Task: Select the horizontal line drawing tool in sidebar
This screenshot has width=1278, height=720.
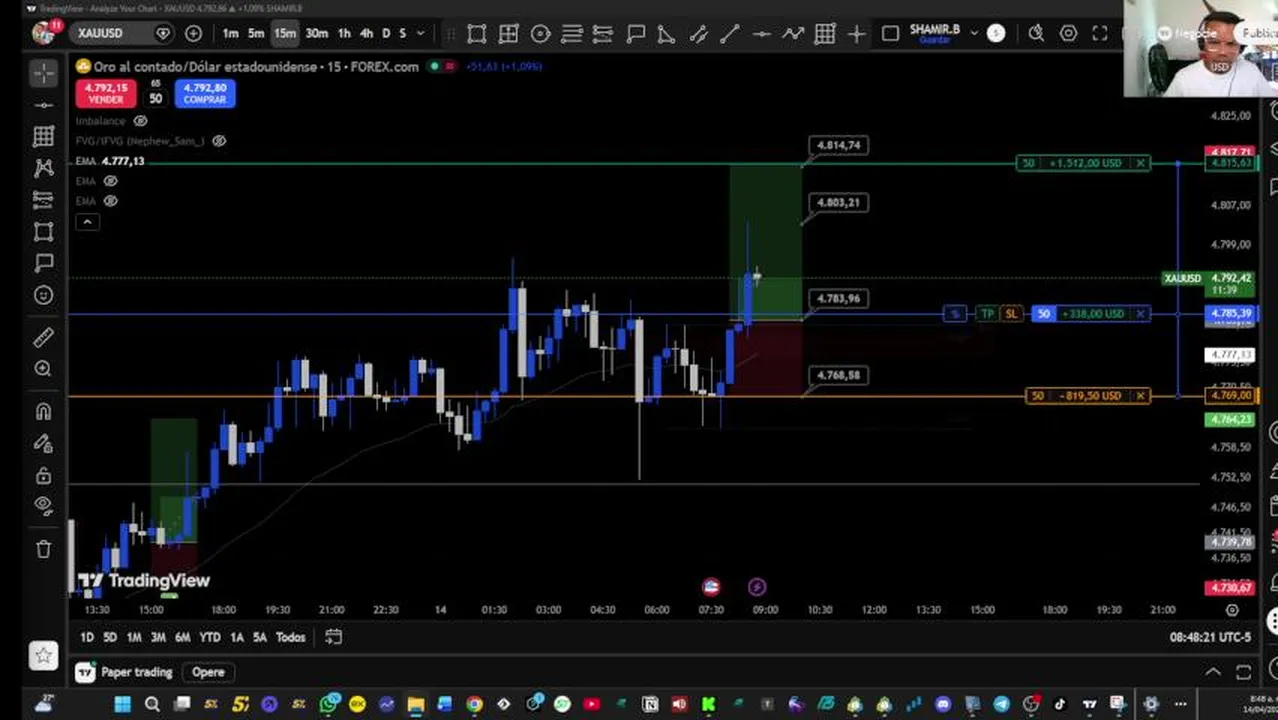Action: point(43,104)
